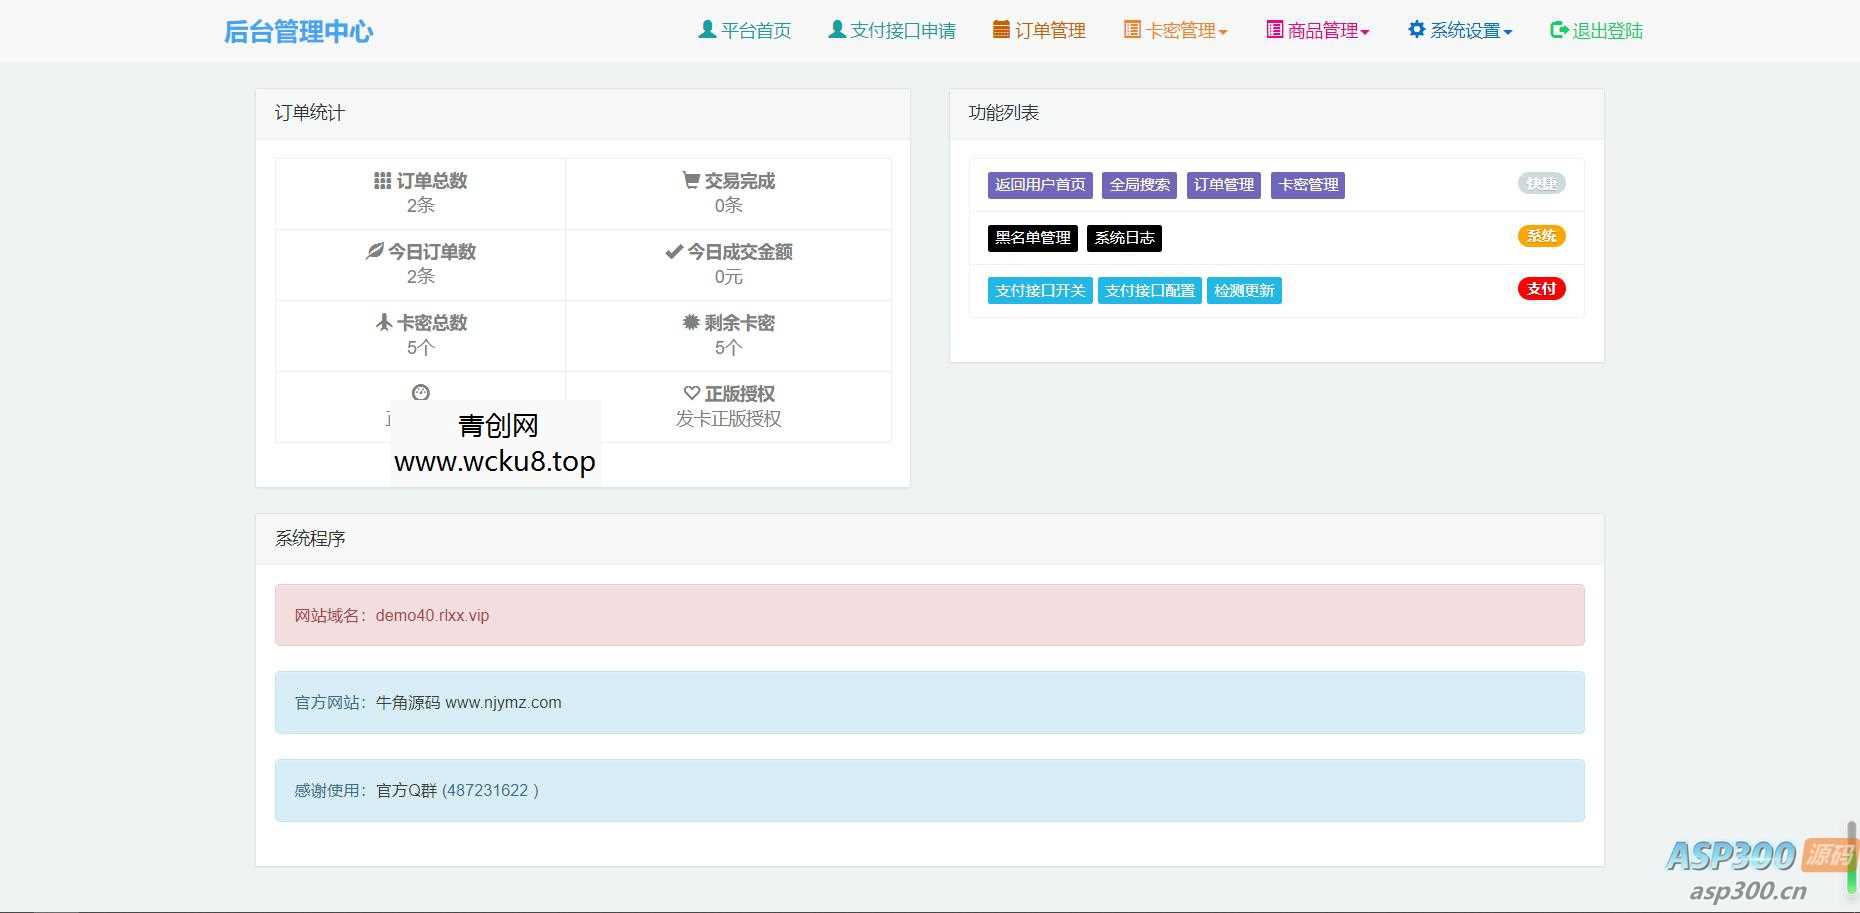1860x913 pixels.
Task: Click the card icon next to 商品管理
Action: (x=1272, y=30)
